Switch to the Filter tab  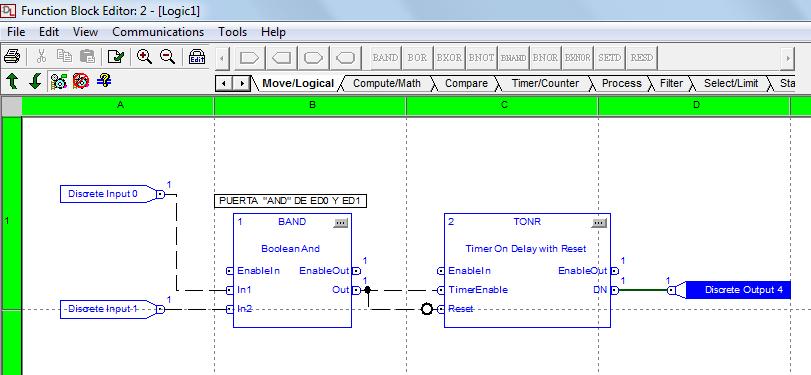[x=671, y=83]
